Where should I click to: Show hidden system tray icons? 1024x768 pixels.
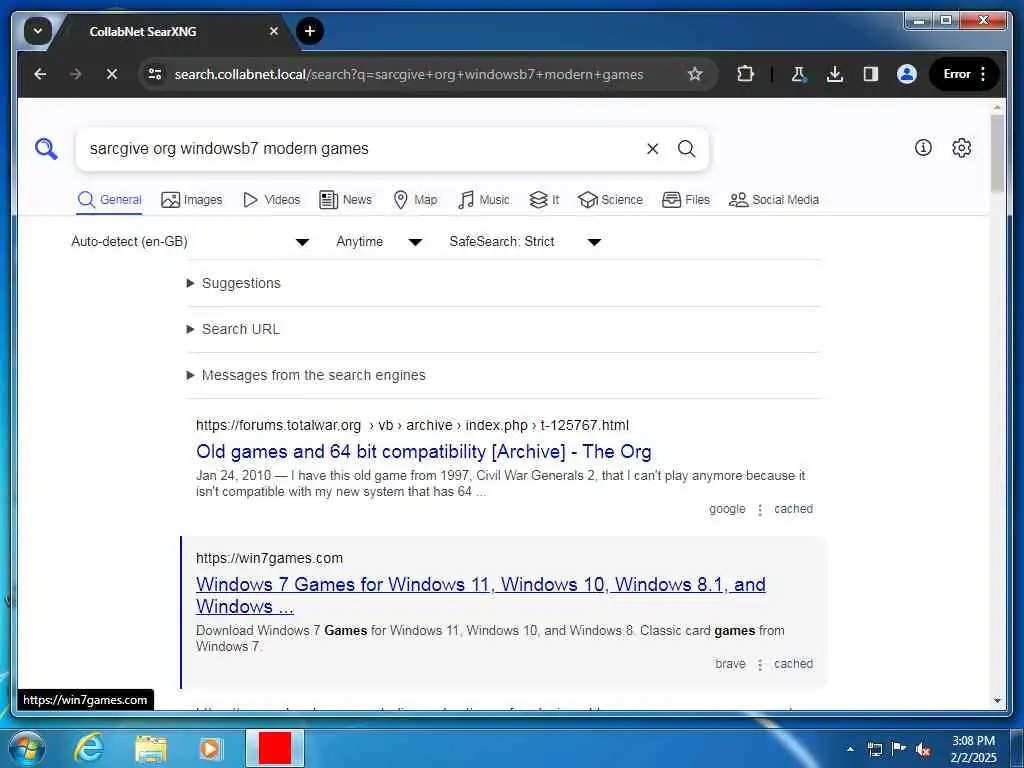[850, 749]
